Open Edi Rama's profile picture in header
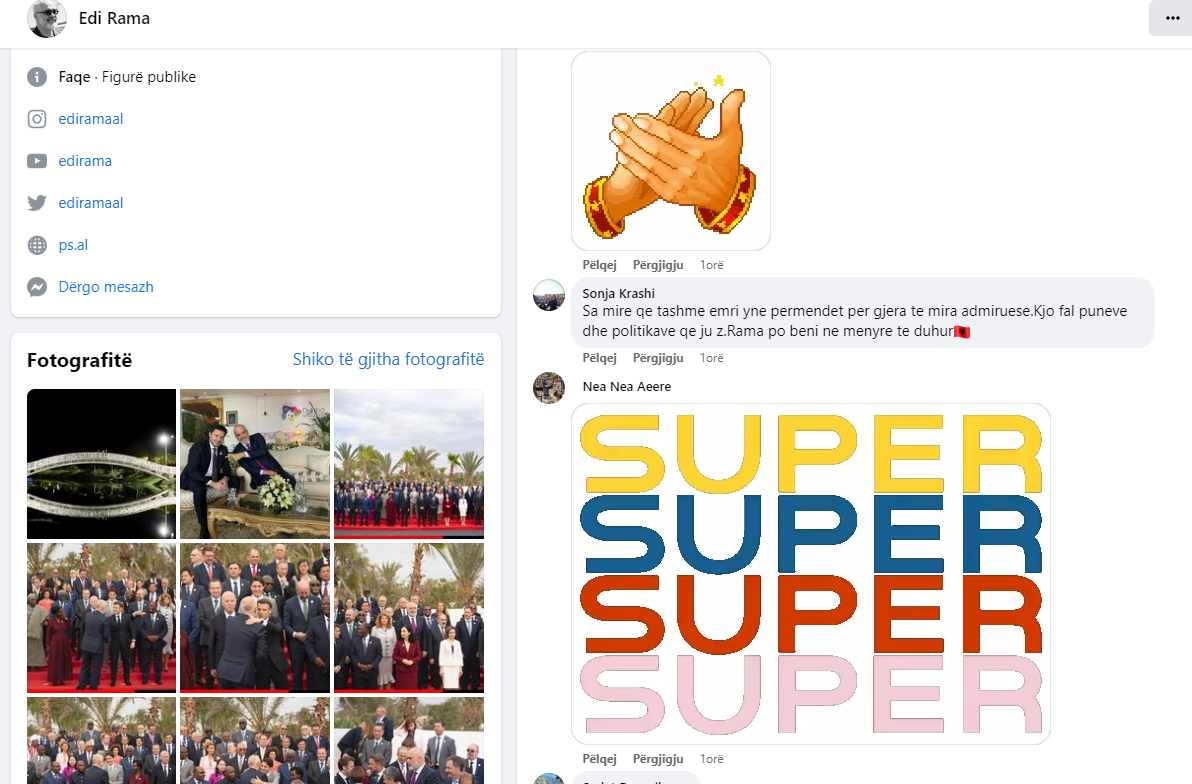The image size is (1192, 784). [46, 17]
